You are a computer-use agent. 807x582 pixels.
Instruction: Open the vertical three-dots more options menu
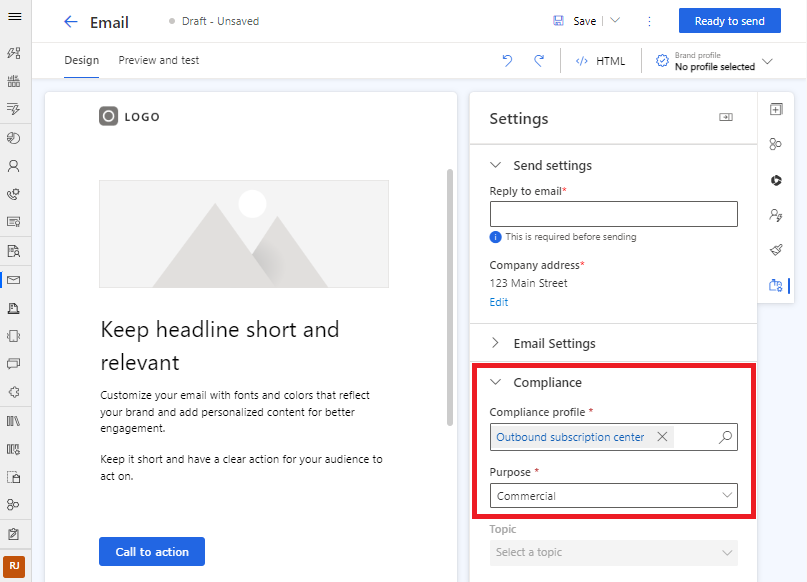[649, 21]
